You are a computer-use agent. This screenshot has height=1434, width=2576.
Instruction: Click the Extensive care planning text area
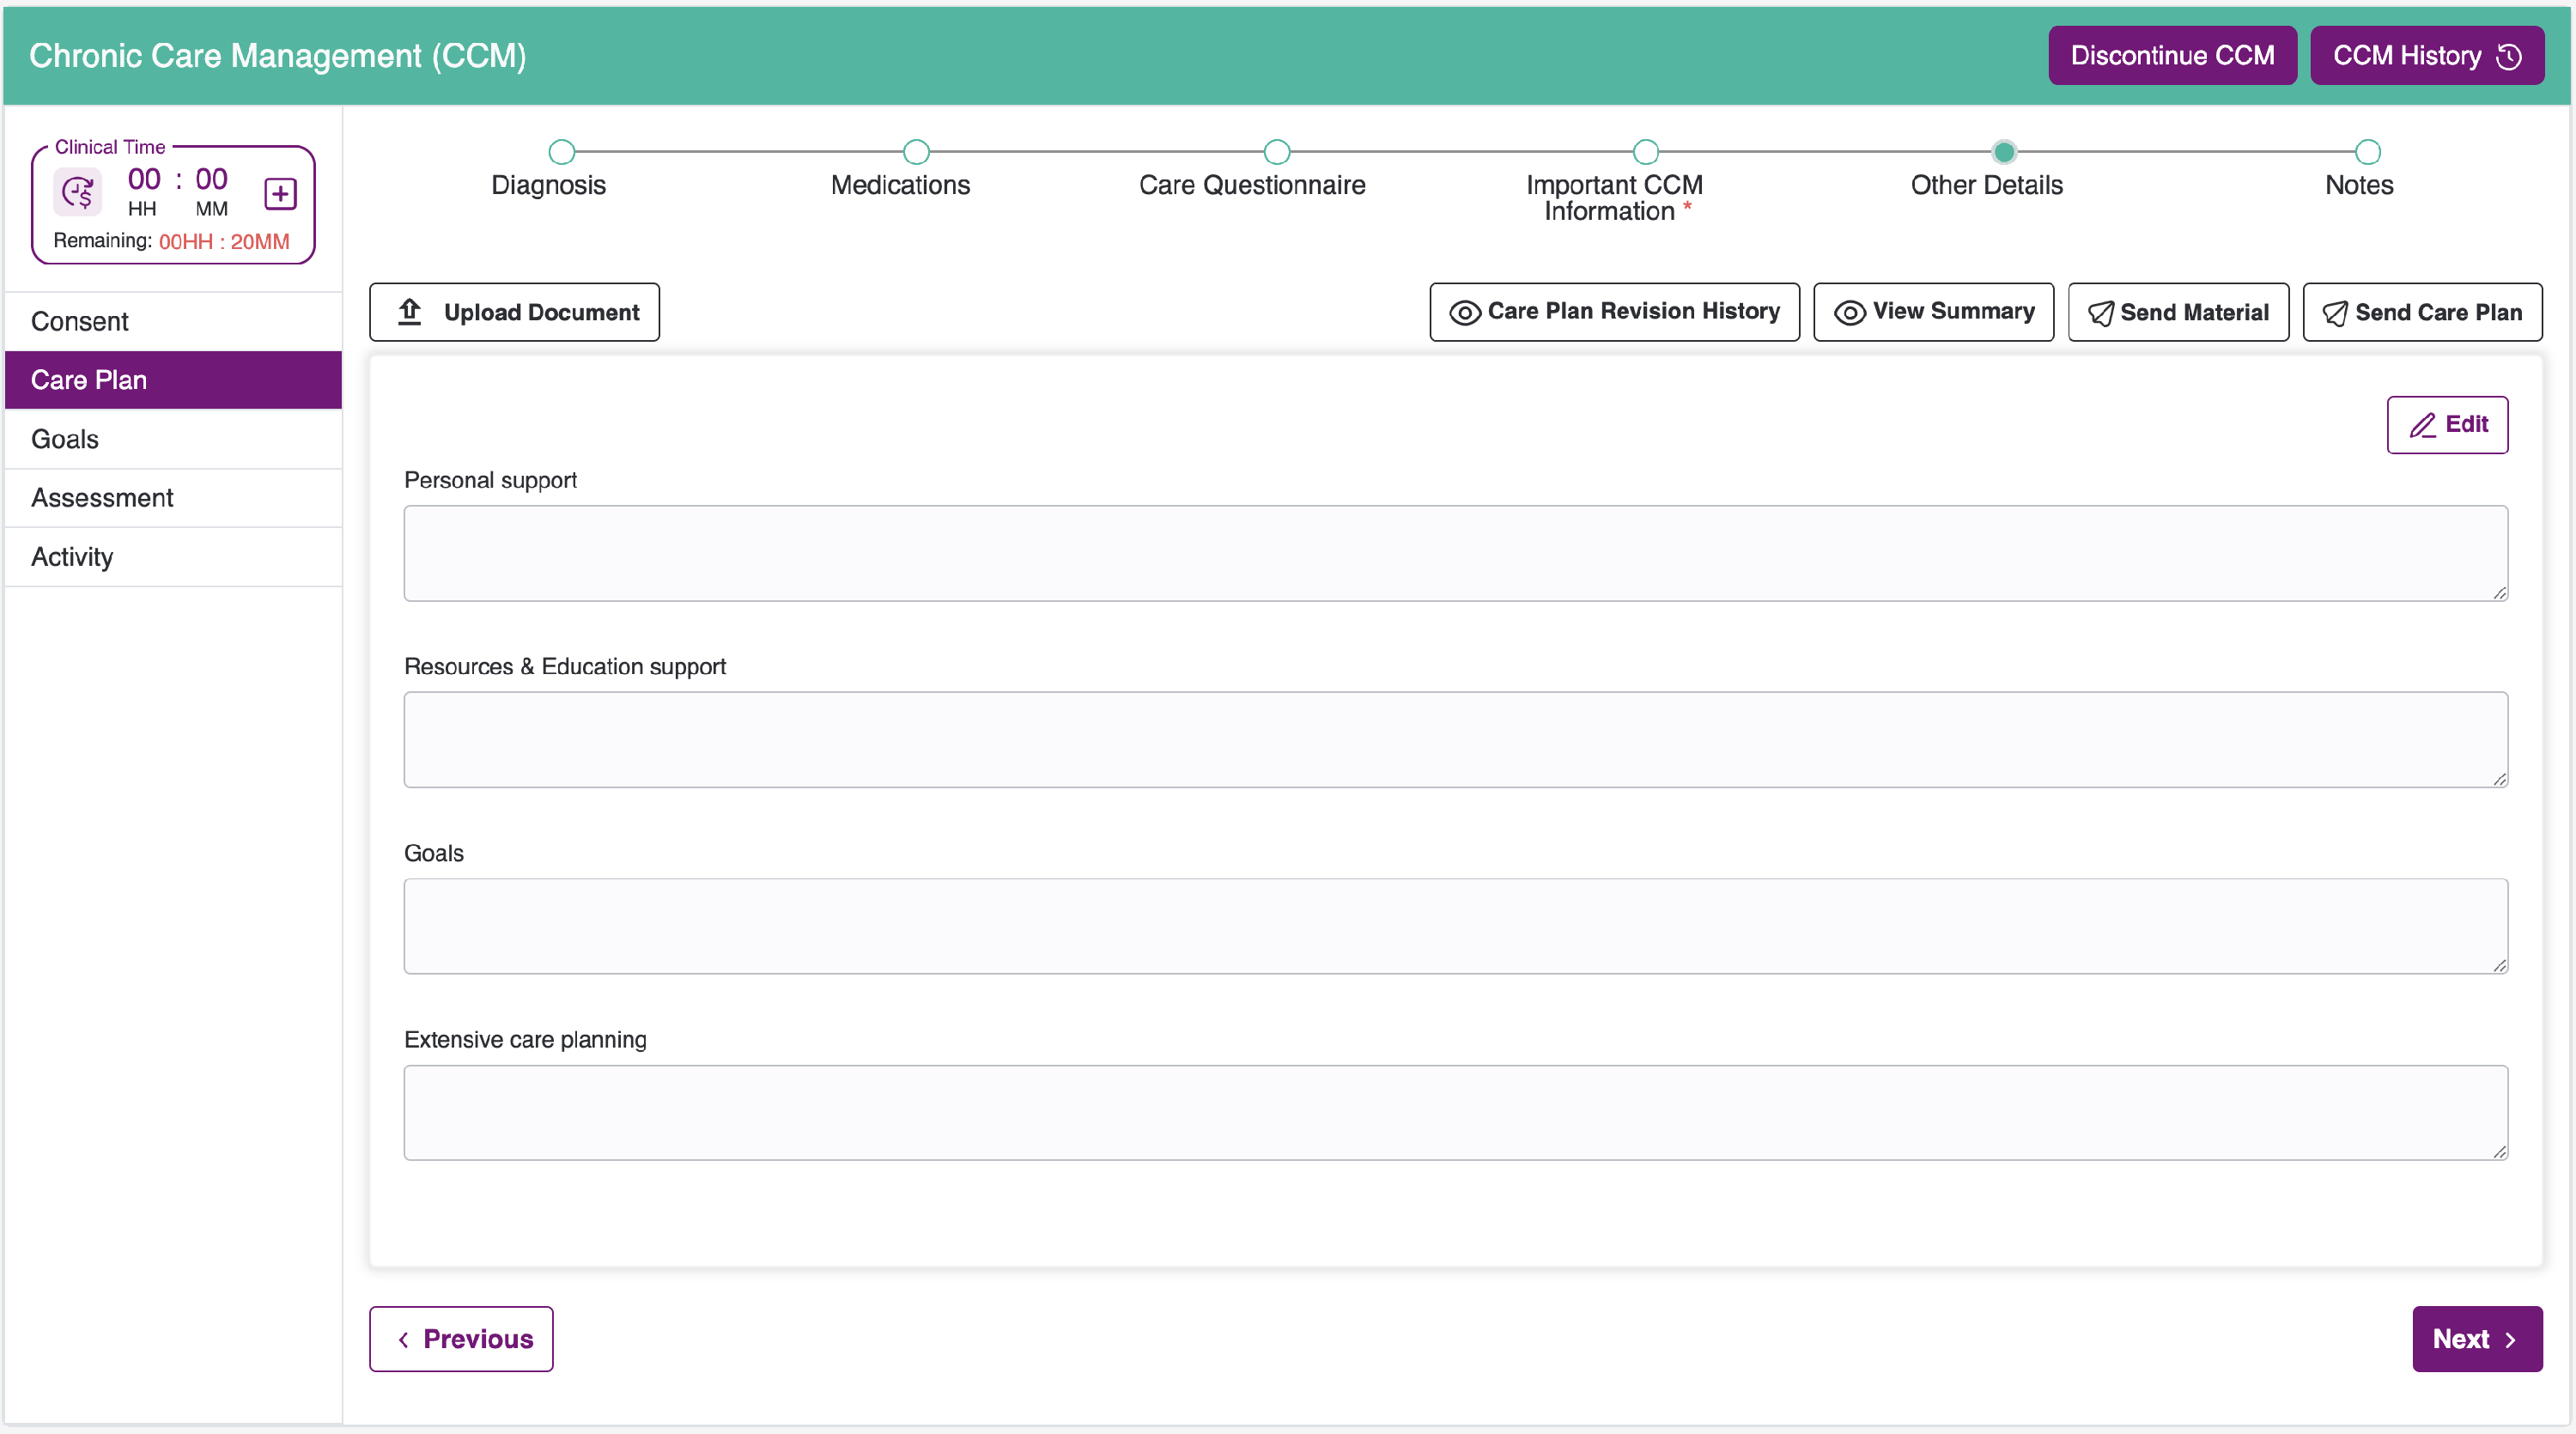(x=1455, y=1113)
